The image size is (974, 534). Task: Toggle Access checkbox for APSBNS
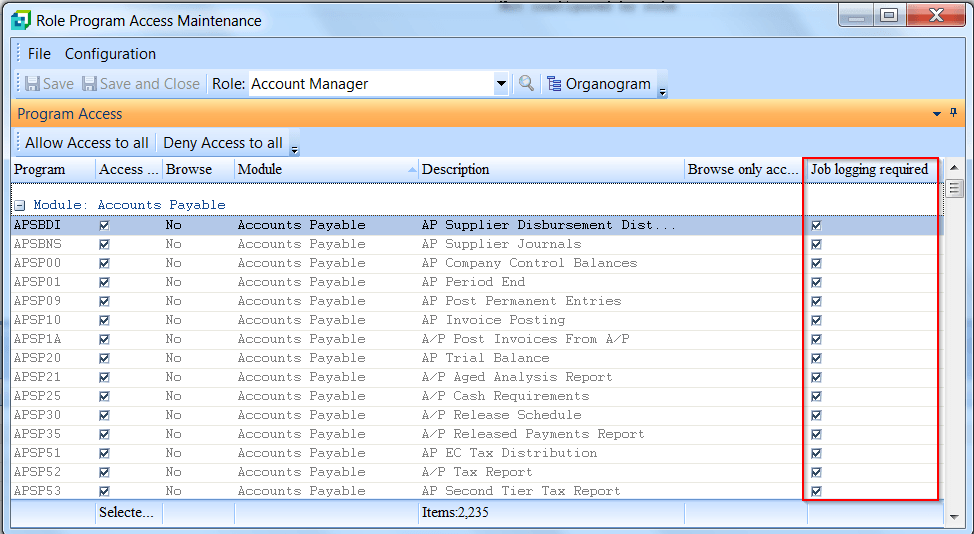pyautogui.click(x=104, y=245)
